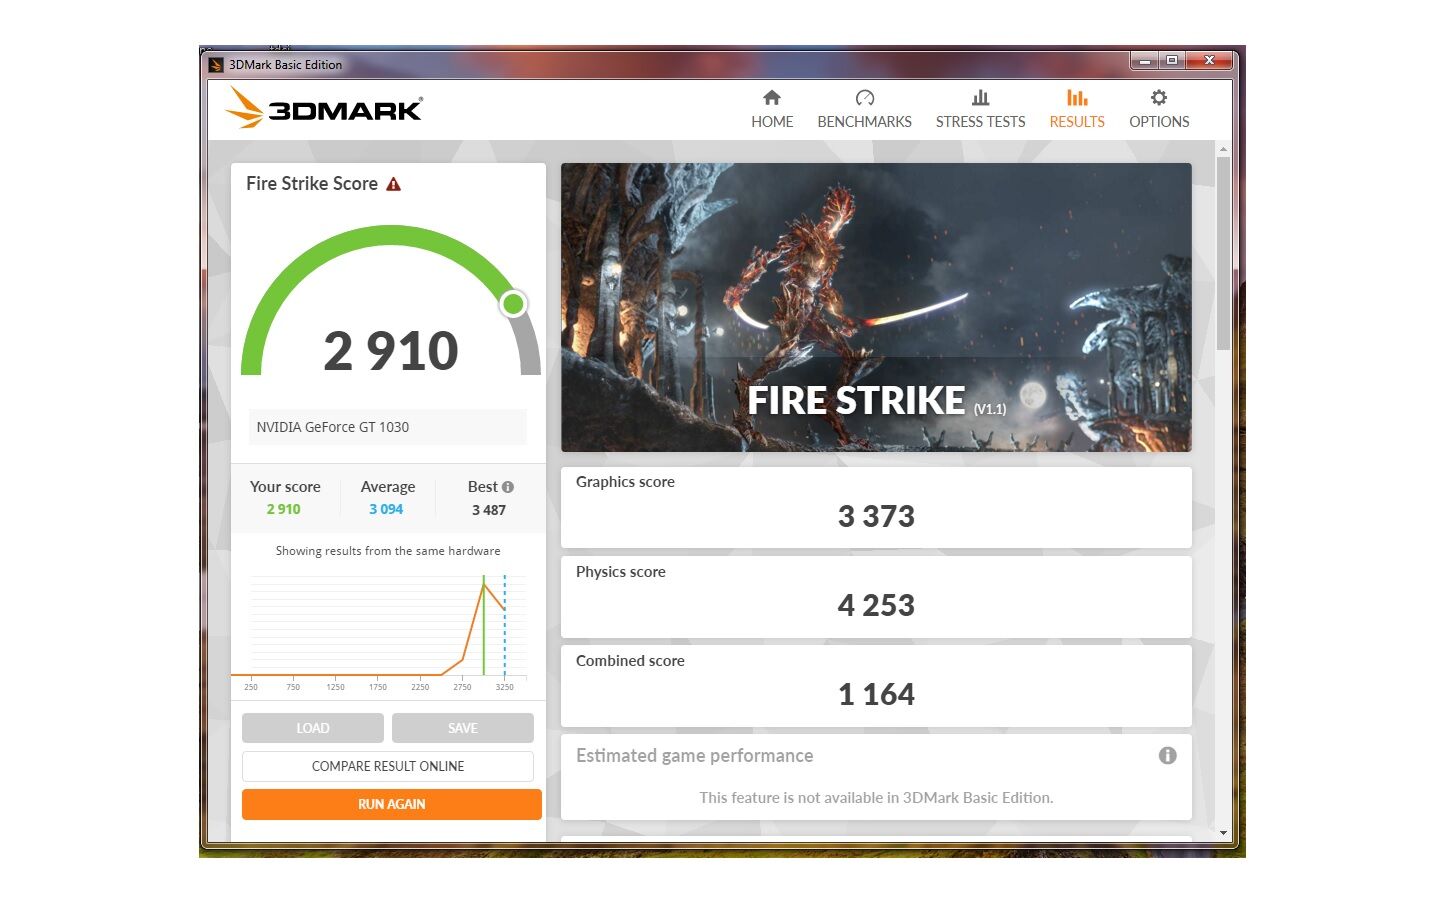This screenshot has height=900, width=1440.
Task: Click the Estimated game performance heading
Action: click(x=695, y=756)
